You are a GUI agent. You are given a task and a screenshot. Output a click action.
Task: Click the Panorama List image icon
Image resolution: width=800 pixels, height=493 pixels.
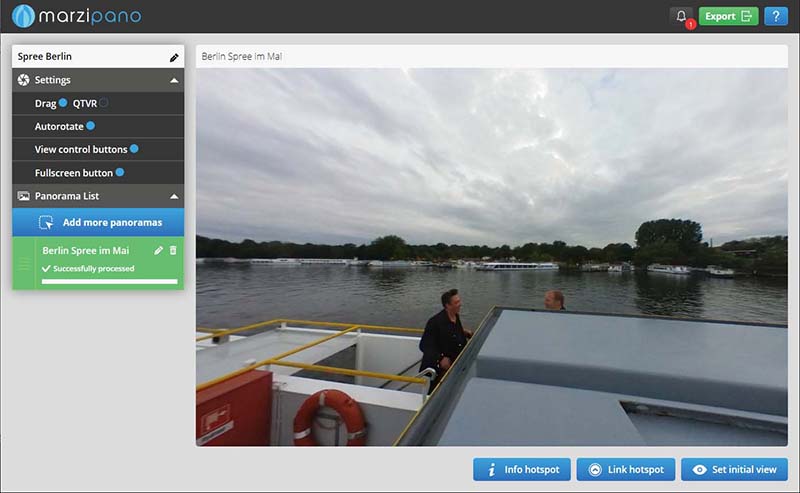23,196
